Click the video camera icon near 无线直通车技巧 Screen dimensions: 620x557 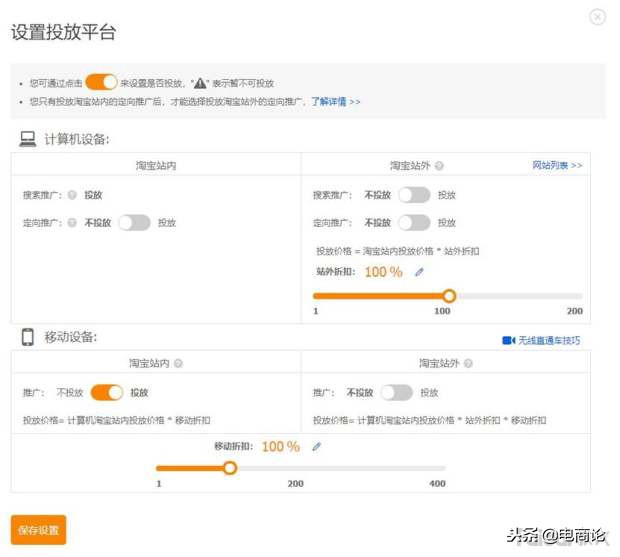point(508,340)
